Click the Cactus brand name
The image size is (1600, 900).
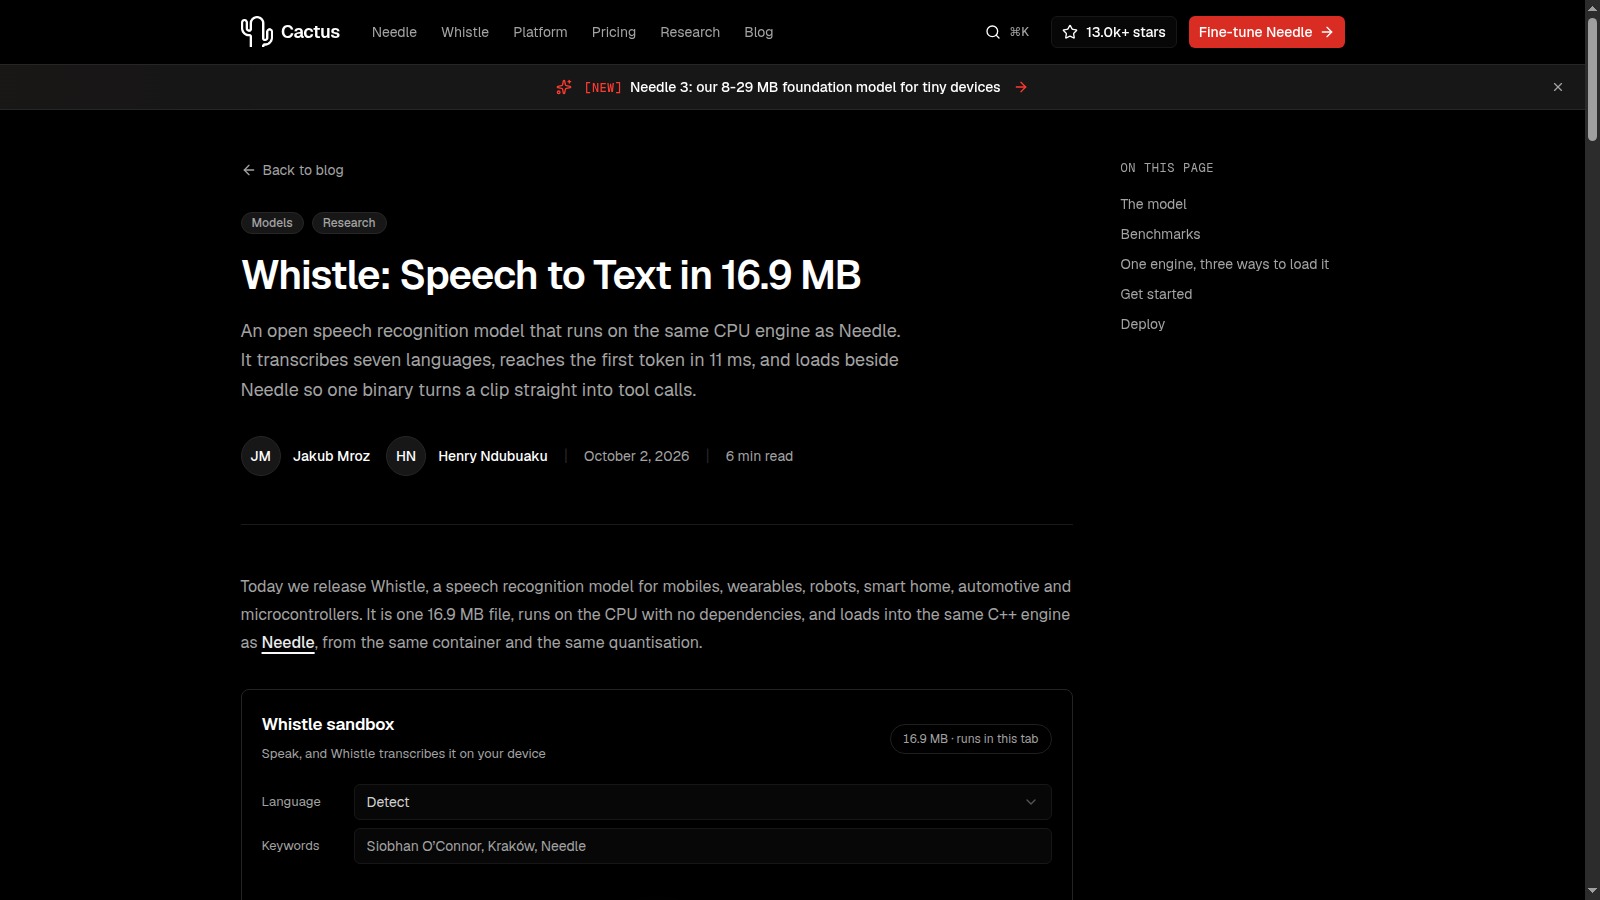pos(310,32)
